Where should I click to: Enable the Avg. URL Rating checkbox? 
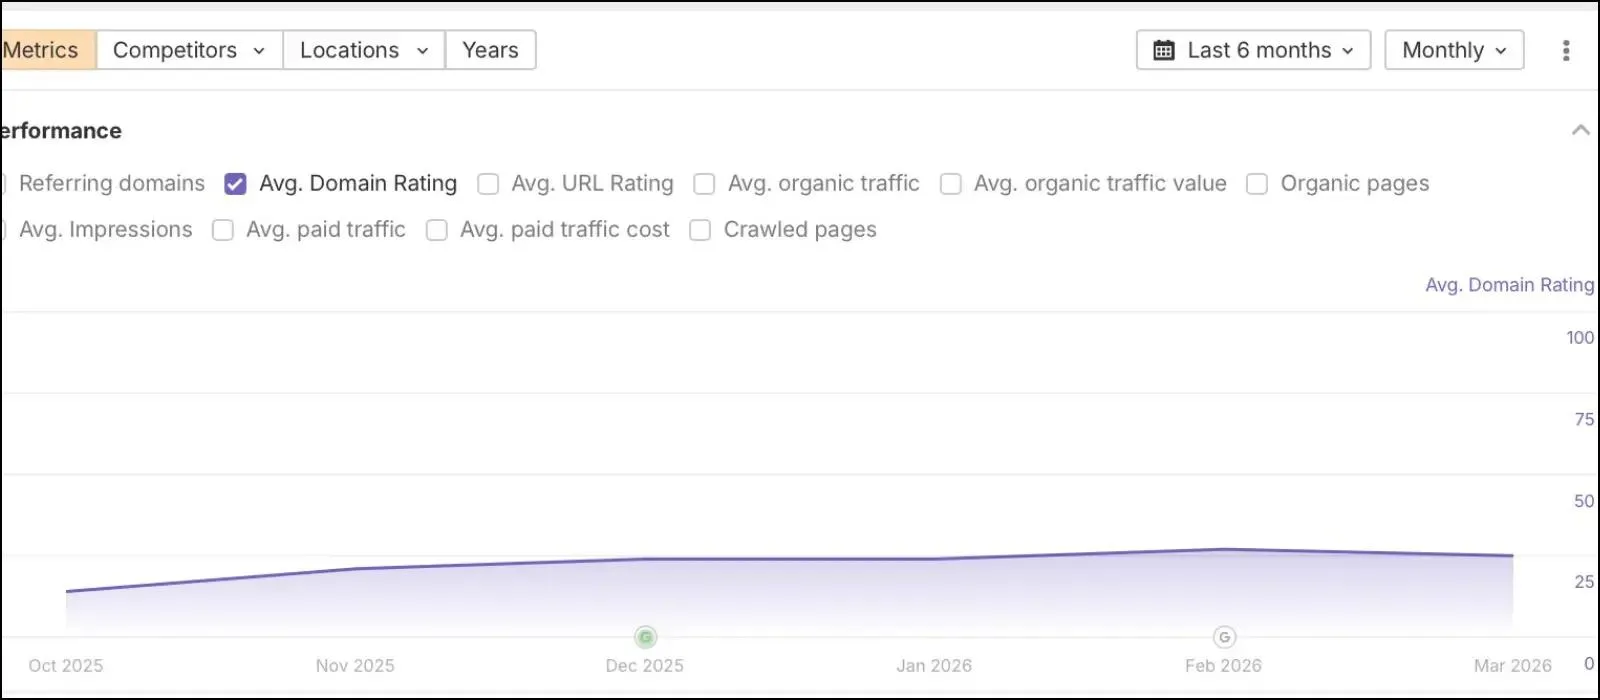(x=488, y=184)
